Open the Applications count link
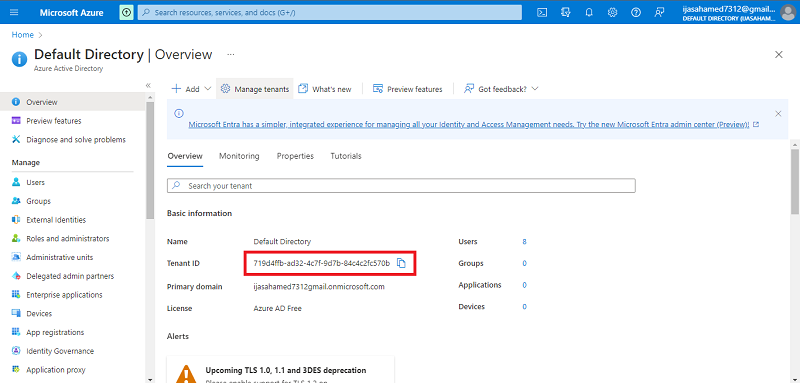The image size is (800, 383). (x=524, y=285)
